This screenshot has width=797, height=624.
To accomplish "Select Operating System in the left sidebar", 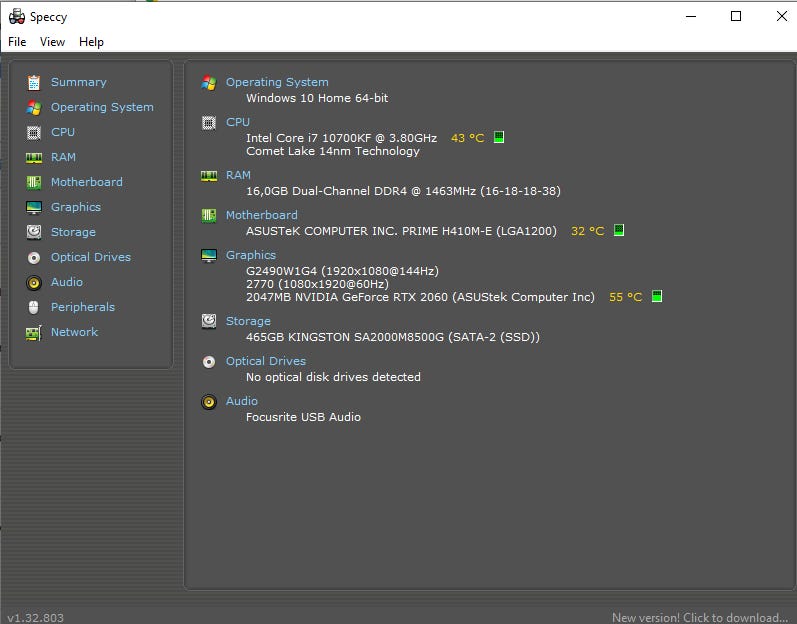I will tap(102, 107).
